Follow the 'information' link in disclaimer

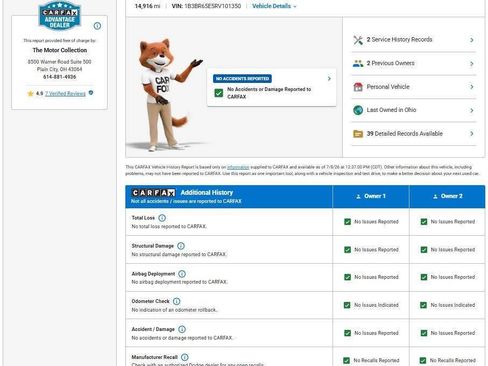coord(238,167)
